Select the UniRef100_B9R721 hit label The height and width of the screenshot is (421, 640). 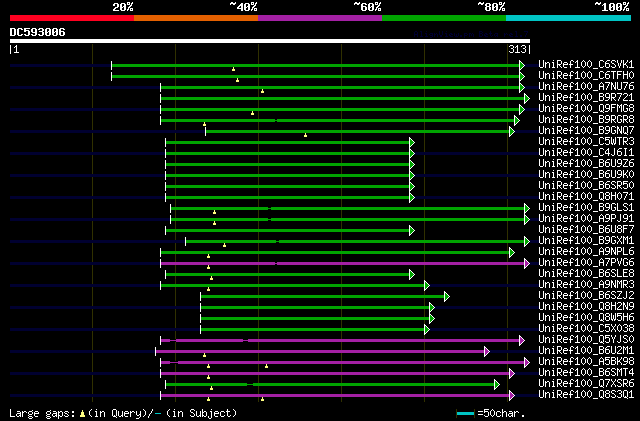tap(586, 98)
